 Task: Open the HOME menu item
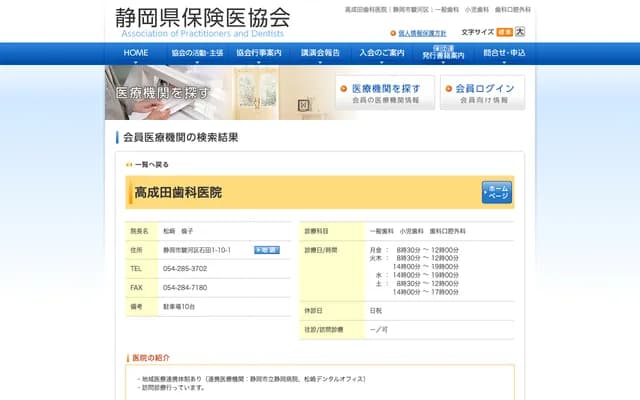[x=136, y=53]
